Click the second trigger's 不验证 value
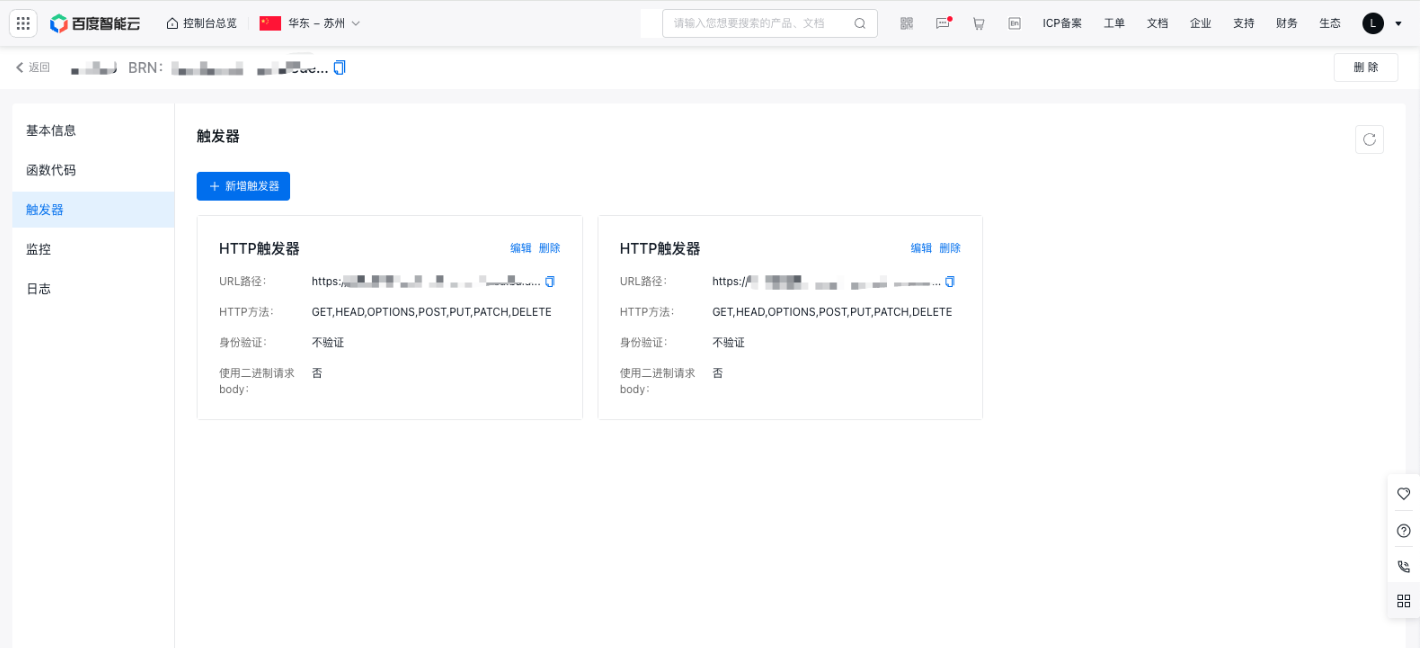 (728, 342)
